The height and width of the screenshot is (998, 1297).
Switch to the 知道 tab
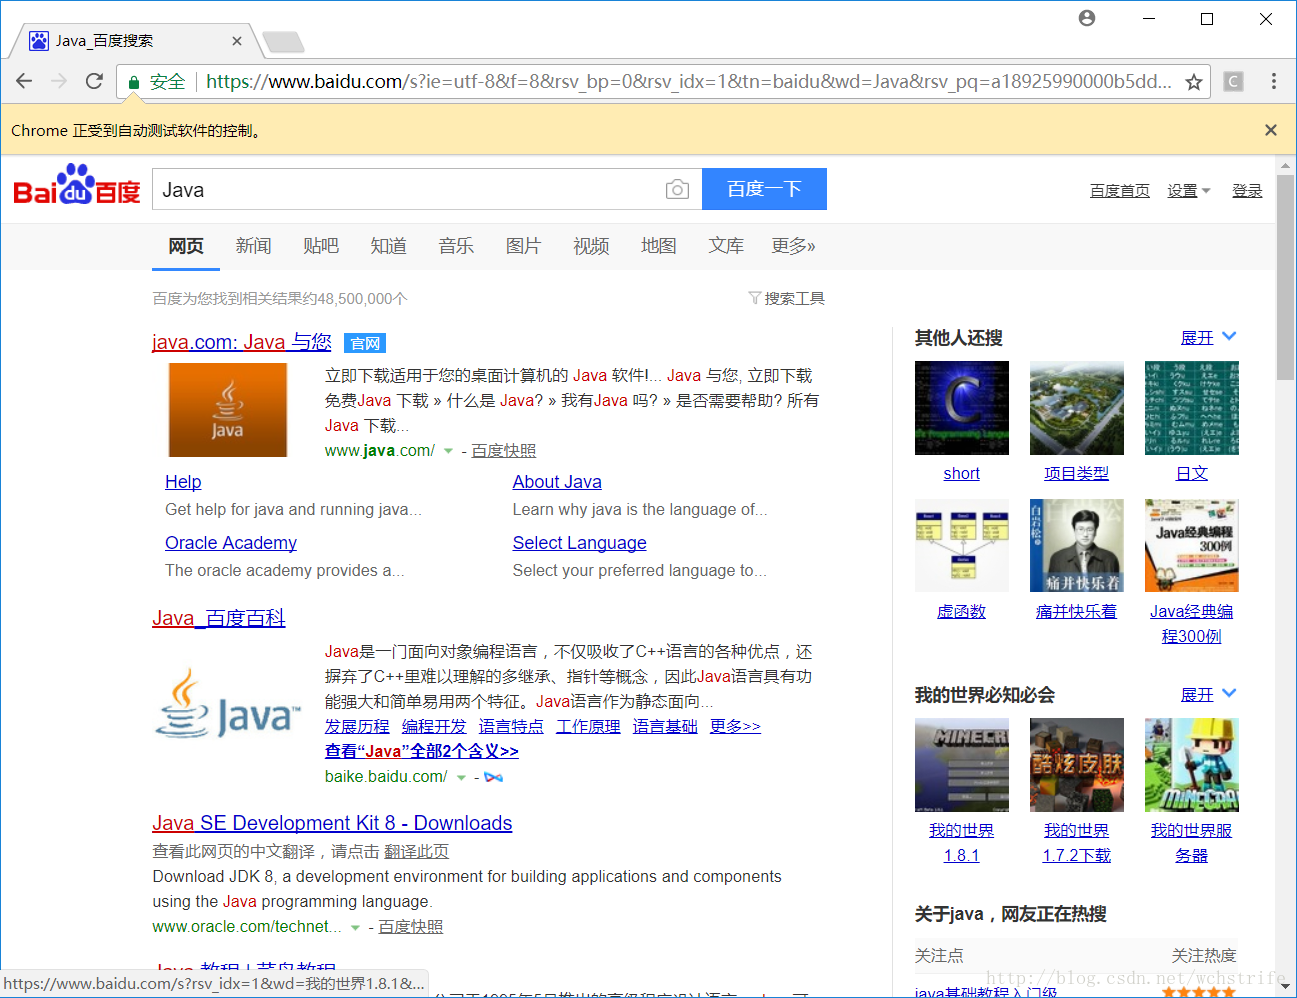coord(388,246)
